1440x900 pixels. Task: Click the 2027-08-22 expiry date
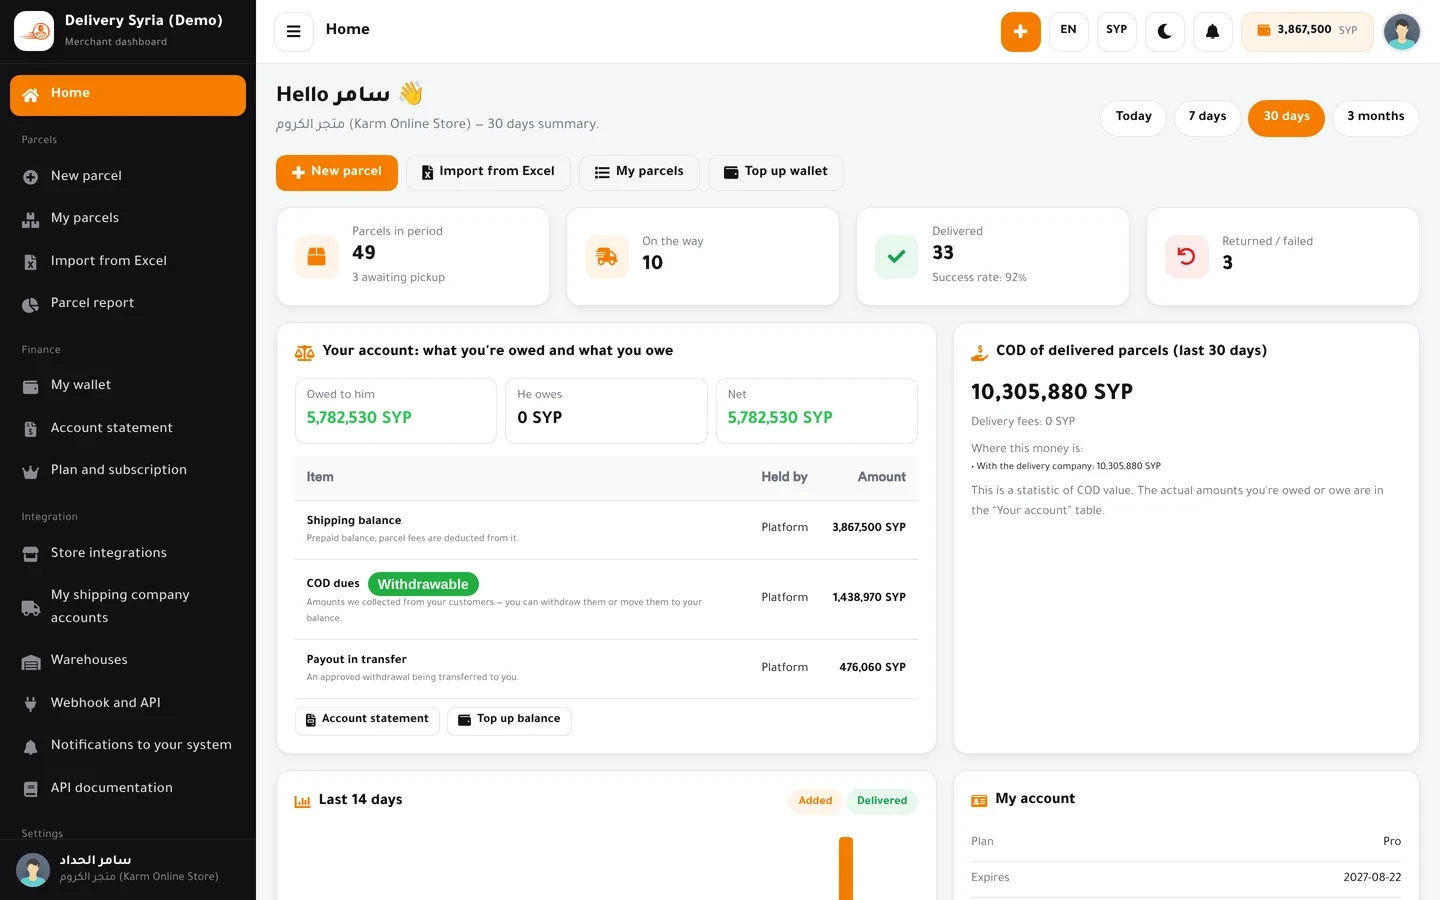1372,878
